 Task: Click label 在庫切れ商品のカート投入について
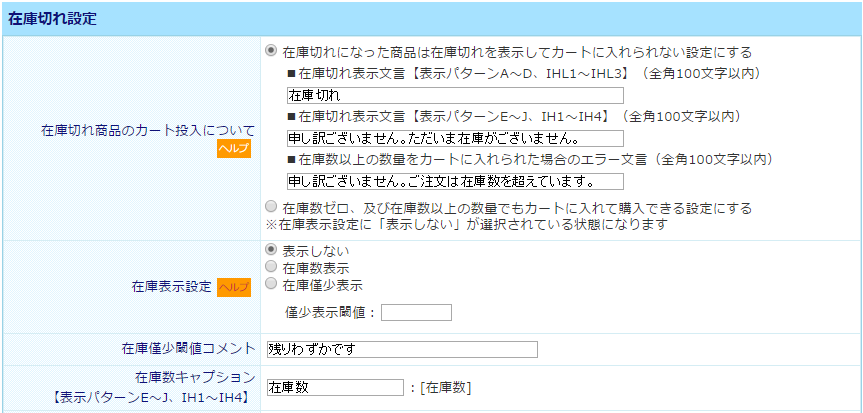coord(148,131)
